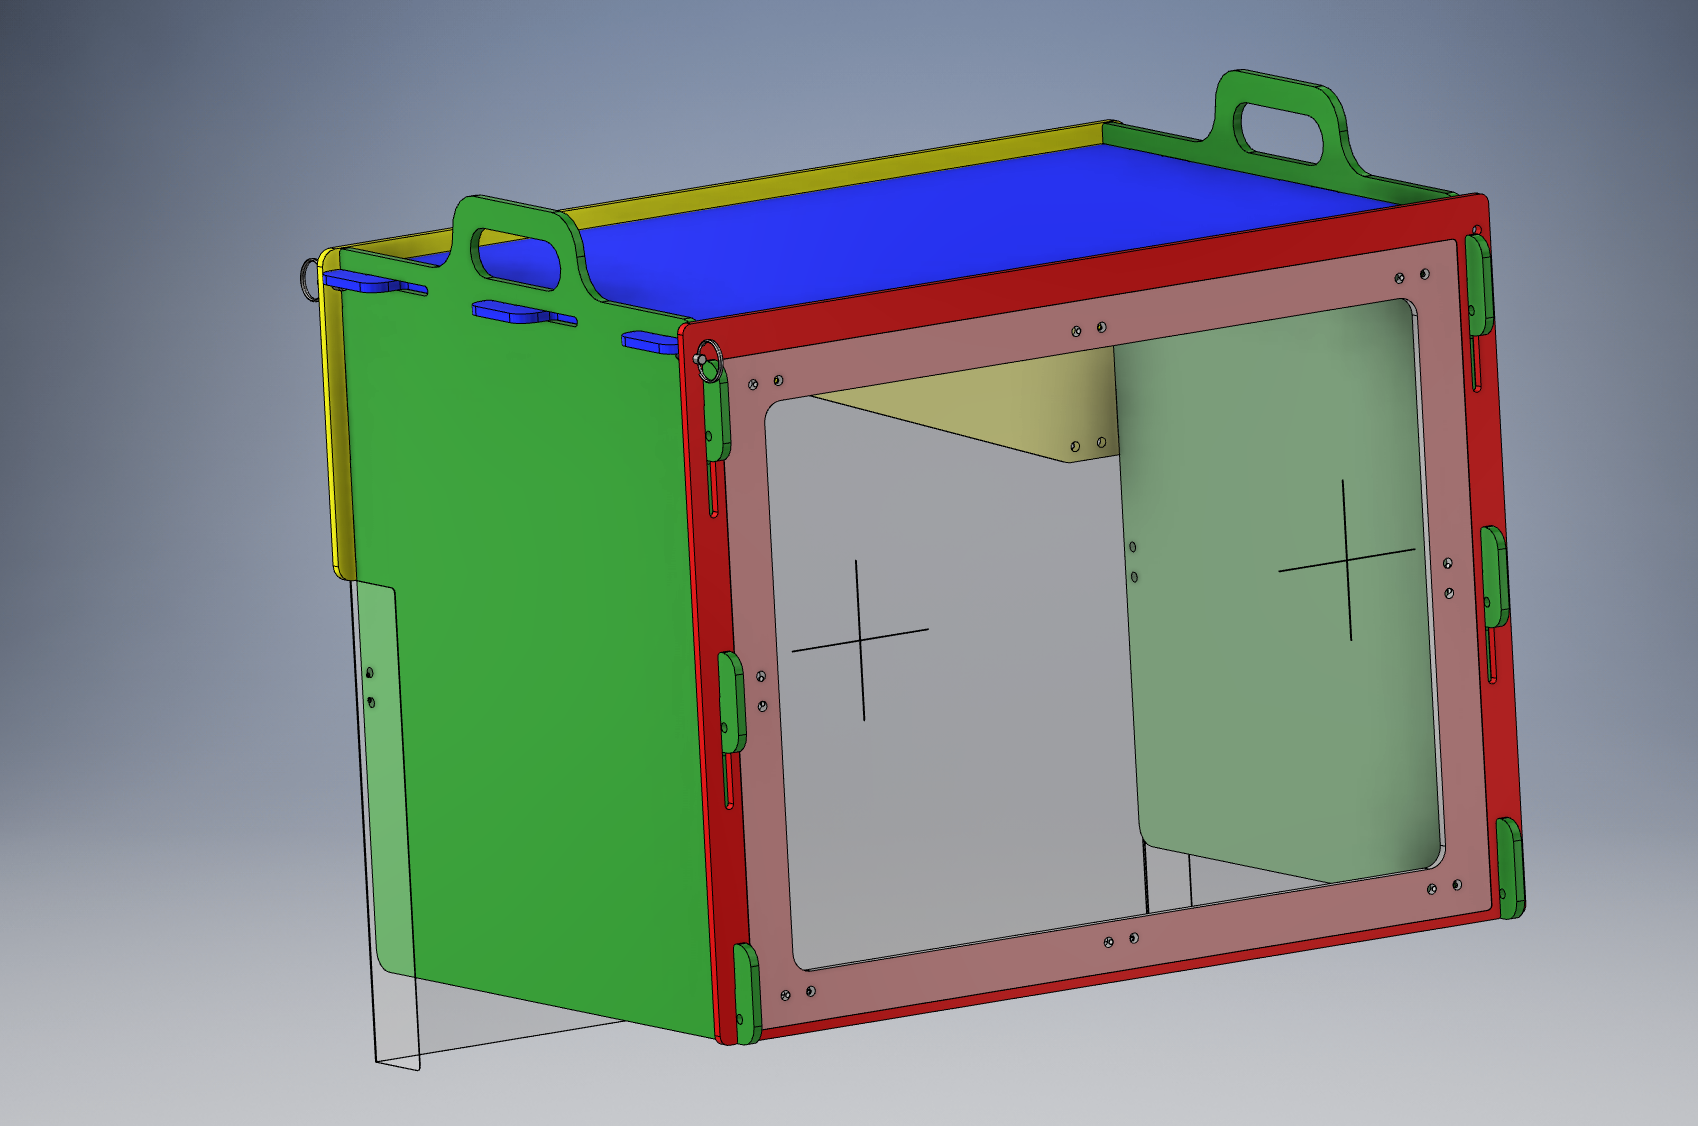Select the yellow back panel edge
This screenshot has width=1698, height=1126.
click(337, 420)
